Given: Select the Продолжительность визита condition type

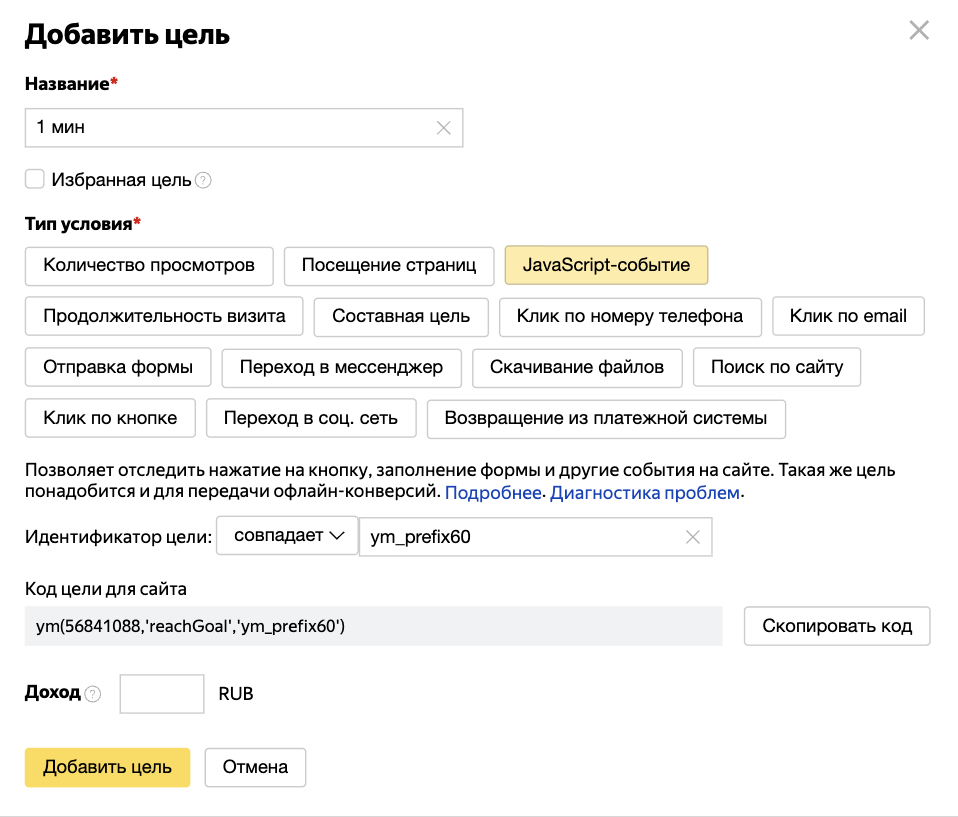Looking at the screenshot, I should coord(164,315).
